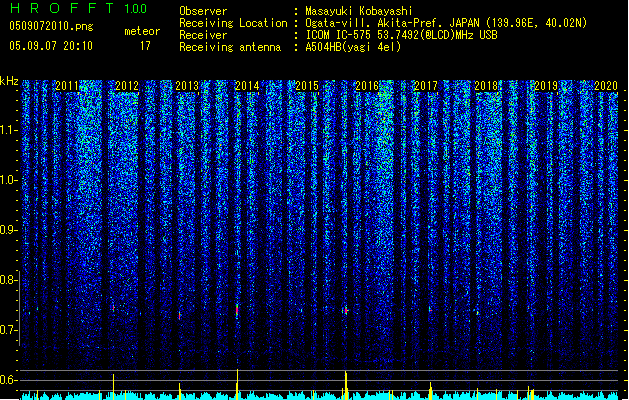629x400 pixels.
Task: Select observer name Masayuki Kobayashi
Action: 359,11
